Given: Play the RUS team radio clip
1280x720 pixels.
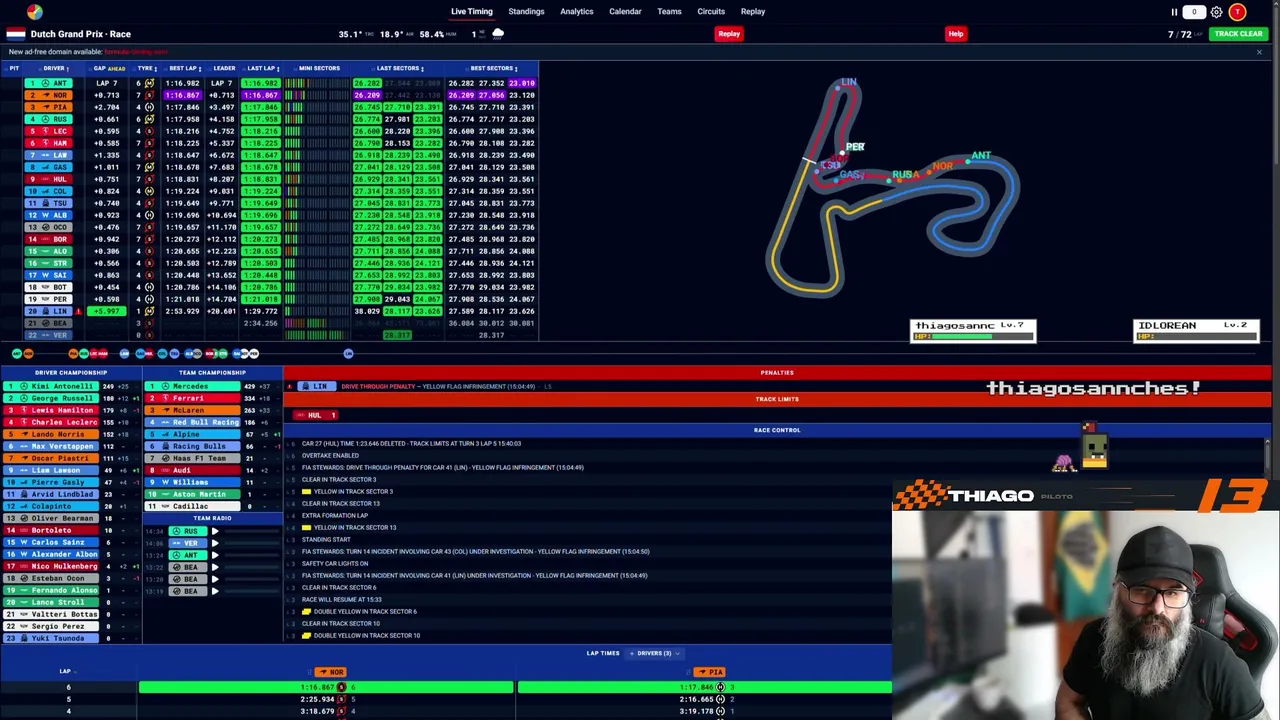Looking at the screenshot, I should pyautogui.click(x=215, y=531).
